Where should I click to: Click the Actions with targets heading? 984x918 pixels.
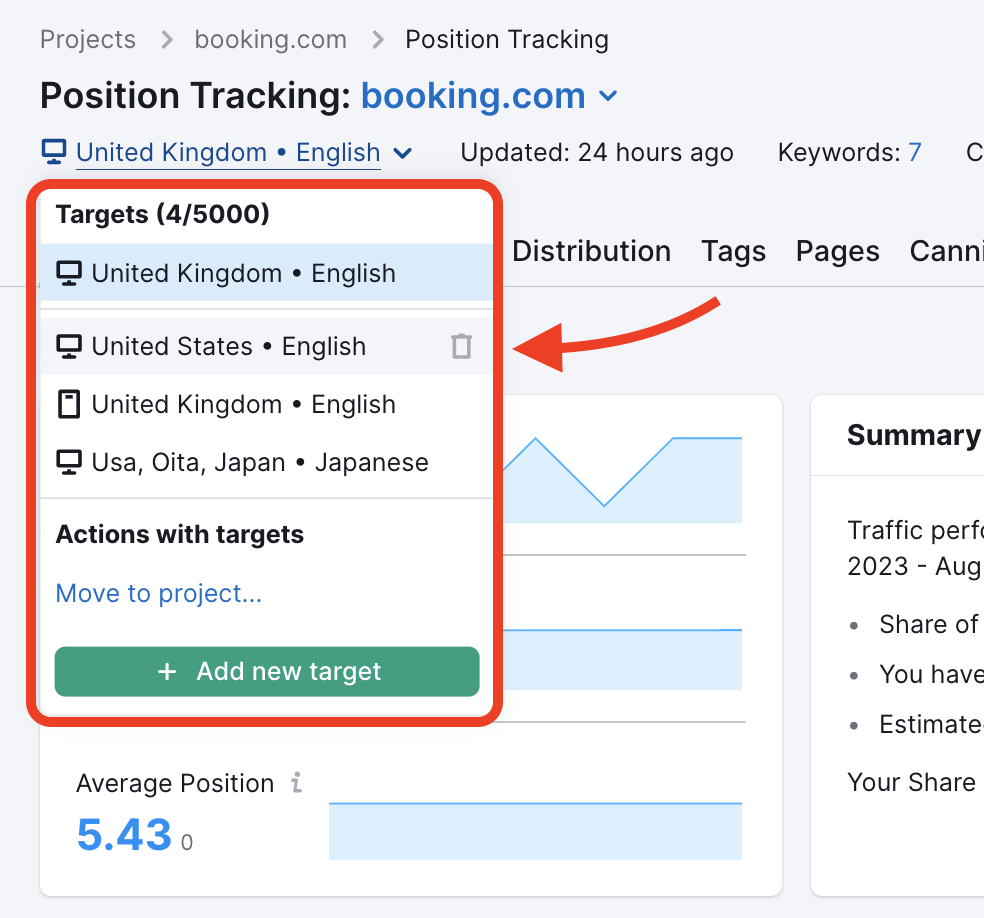[179, 535]
